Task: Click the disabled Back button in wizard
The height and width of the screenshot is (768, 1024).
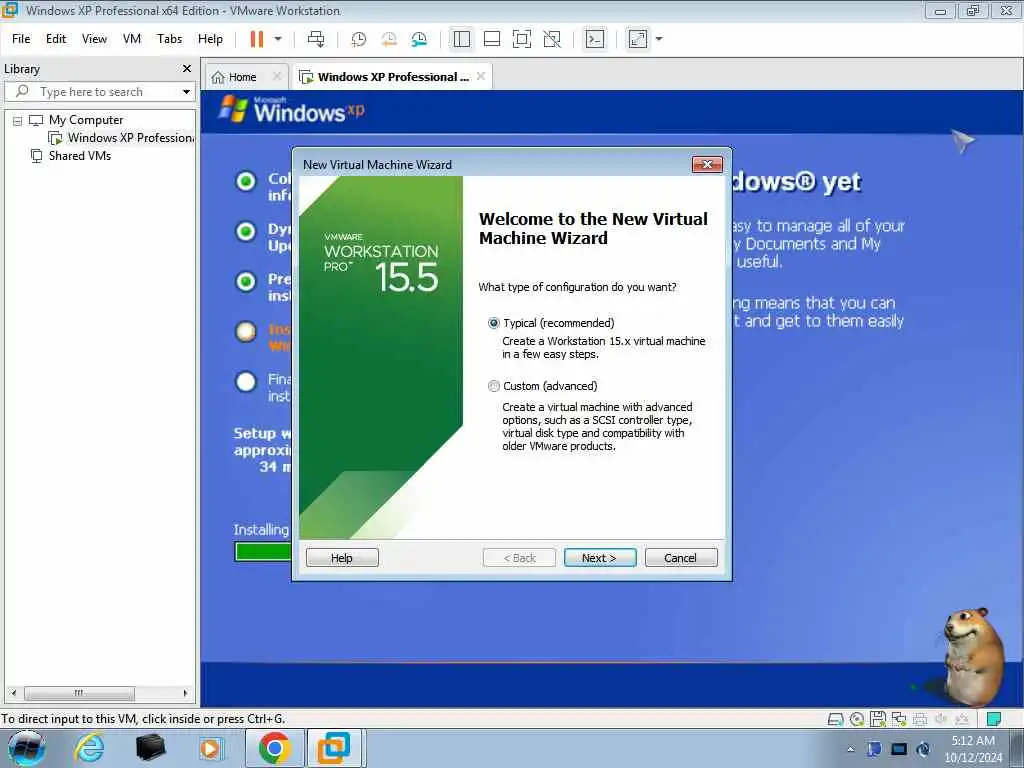Action: click(519, 558)
